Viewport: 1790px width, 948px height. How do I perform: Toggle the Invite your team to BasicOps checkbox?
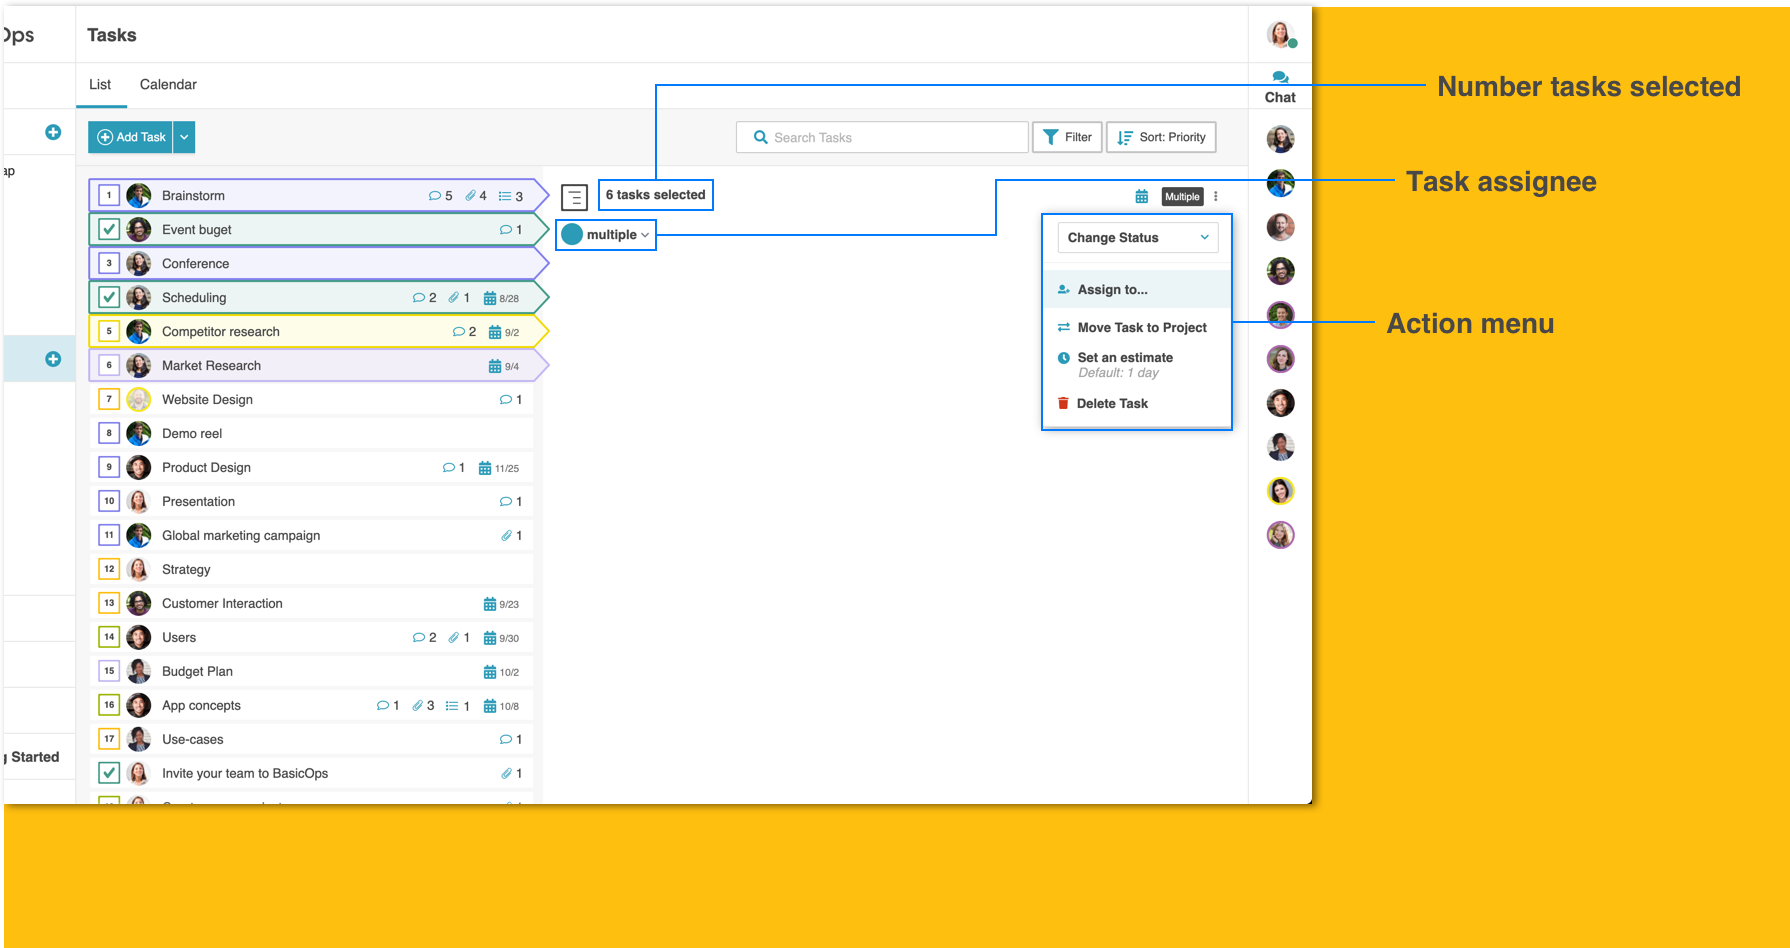click(110, 773)
